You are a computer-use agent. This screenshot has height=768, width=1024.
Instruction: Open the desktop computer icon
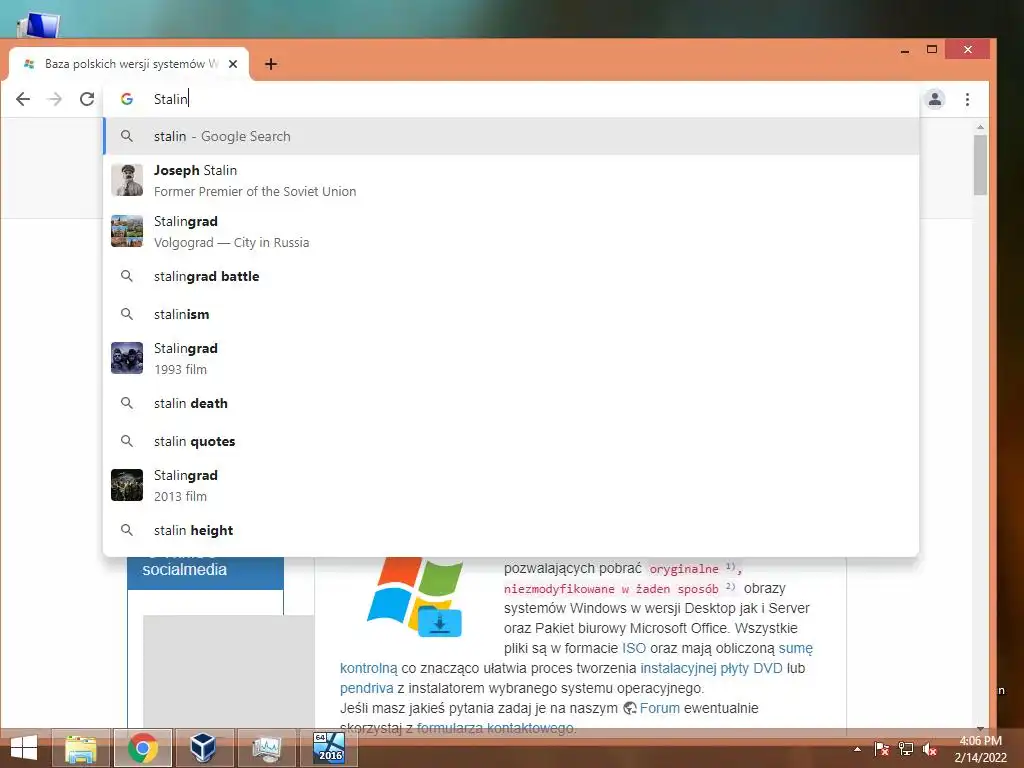pos(39,25)
